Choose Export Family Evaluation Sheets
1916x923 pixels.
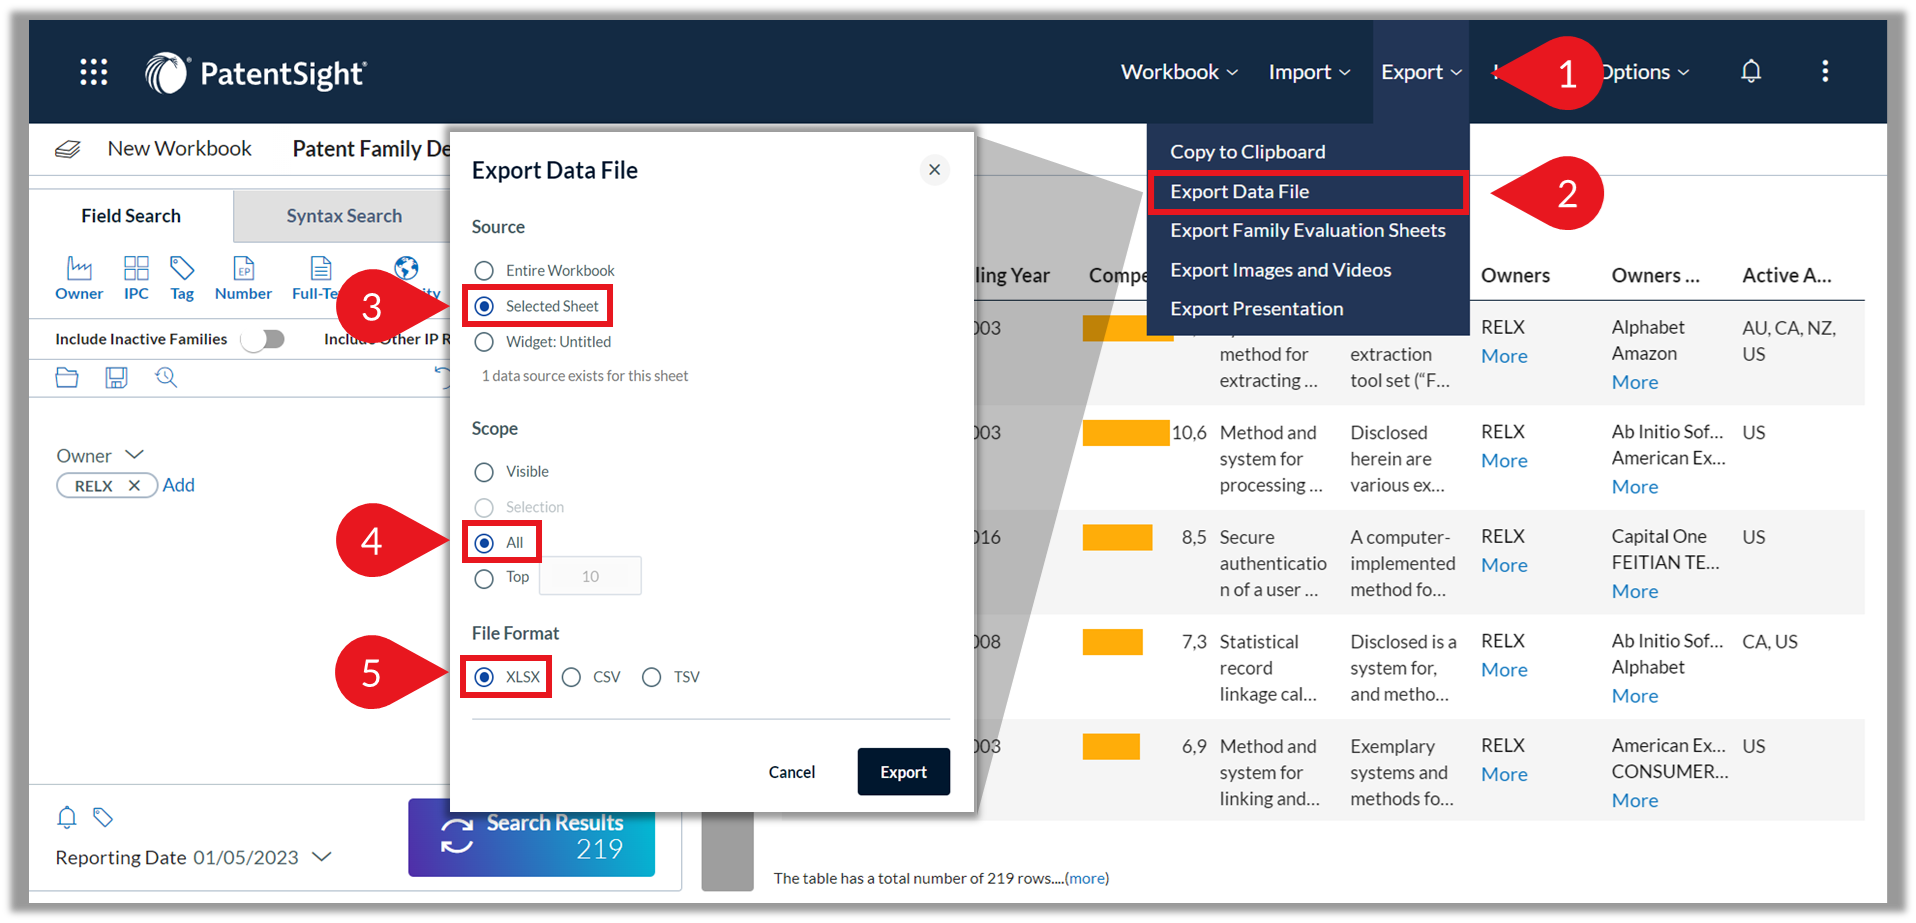click(1308, 231)
